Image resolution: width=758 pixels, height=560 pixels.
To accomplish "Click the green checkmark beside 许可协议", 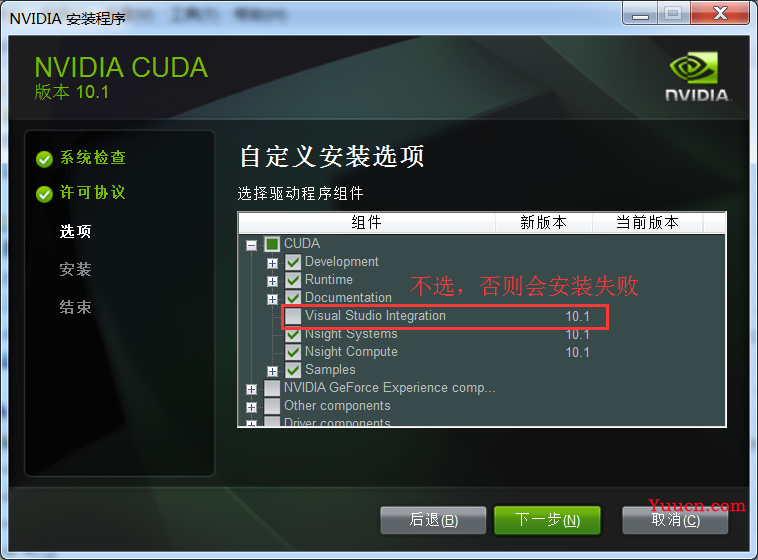I will pos(44,194).
